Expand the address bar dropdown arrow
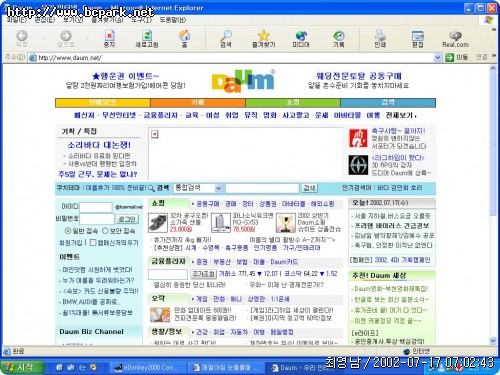 [438, 58]
